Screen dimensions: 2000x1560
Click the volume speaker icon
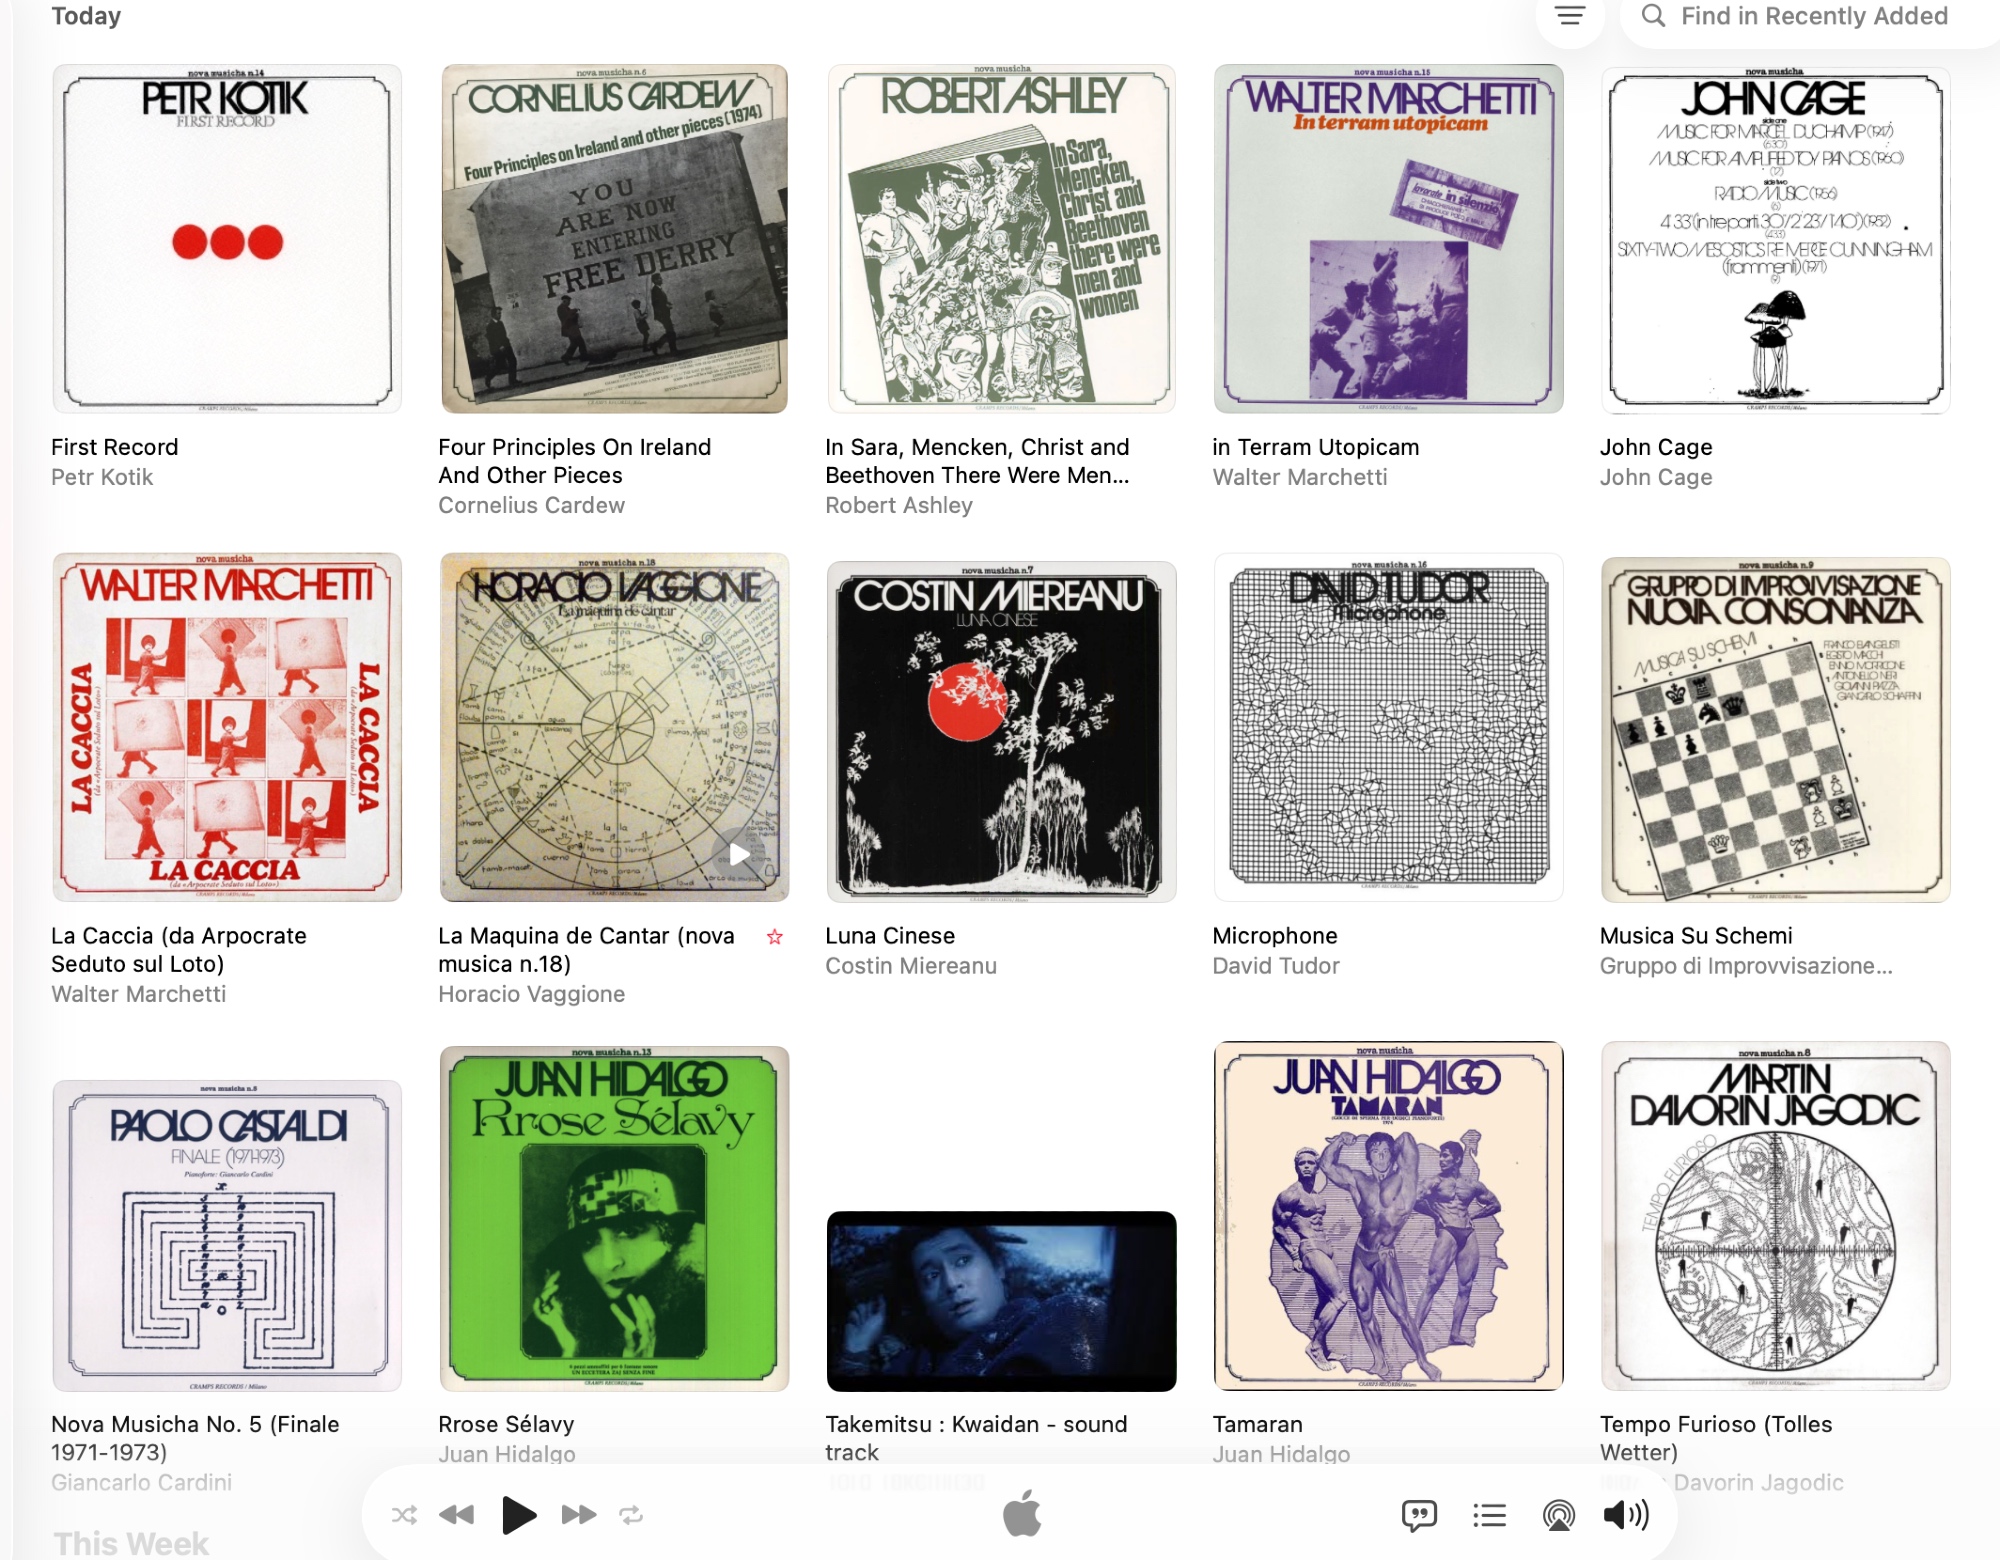coord(1626,1515)
